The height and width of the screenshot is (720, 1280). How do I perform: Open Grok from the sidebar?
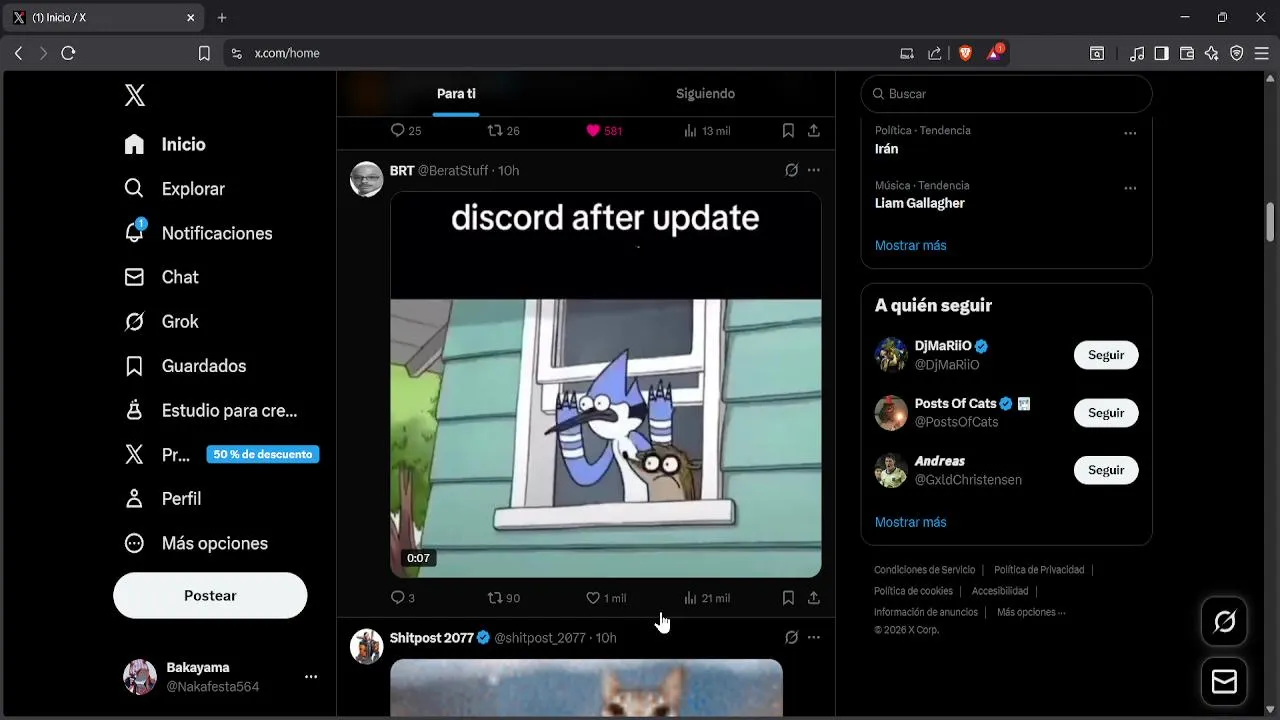[x=161, y=321]
